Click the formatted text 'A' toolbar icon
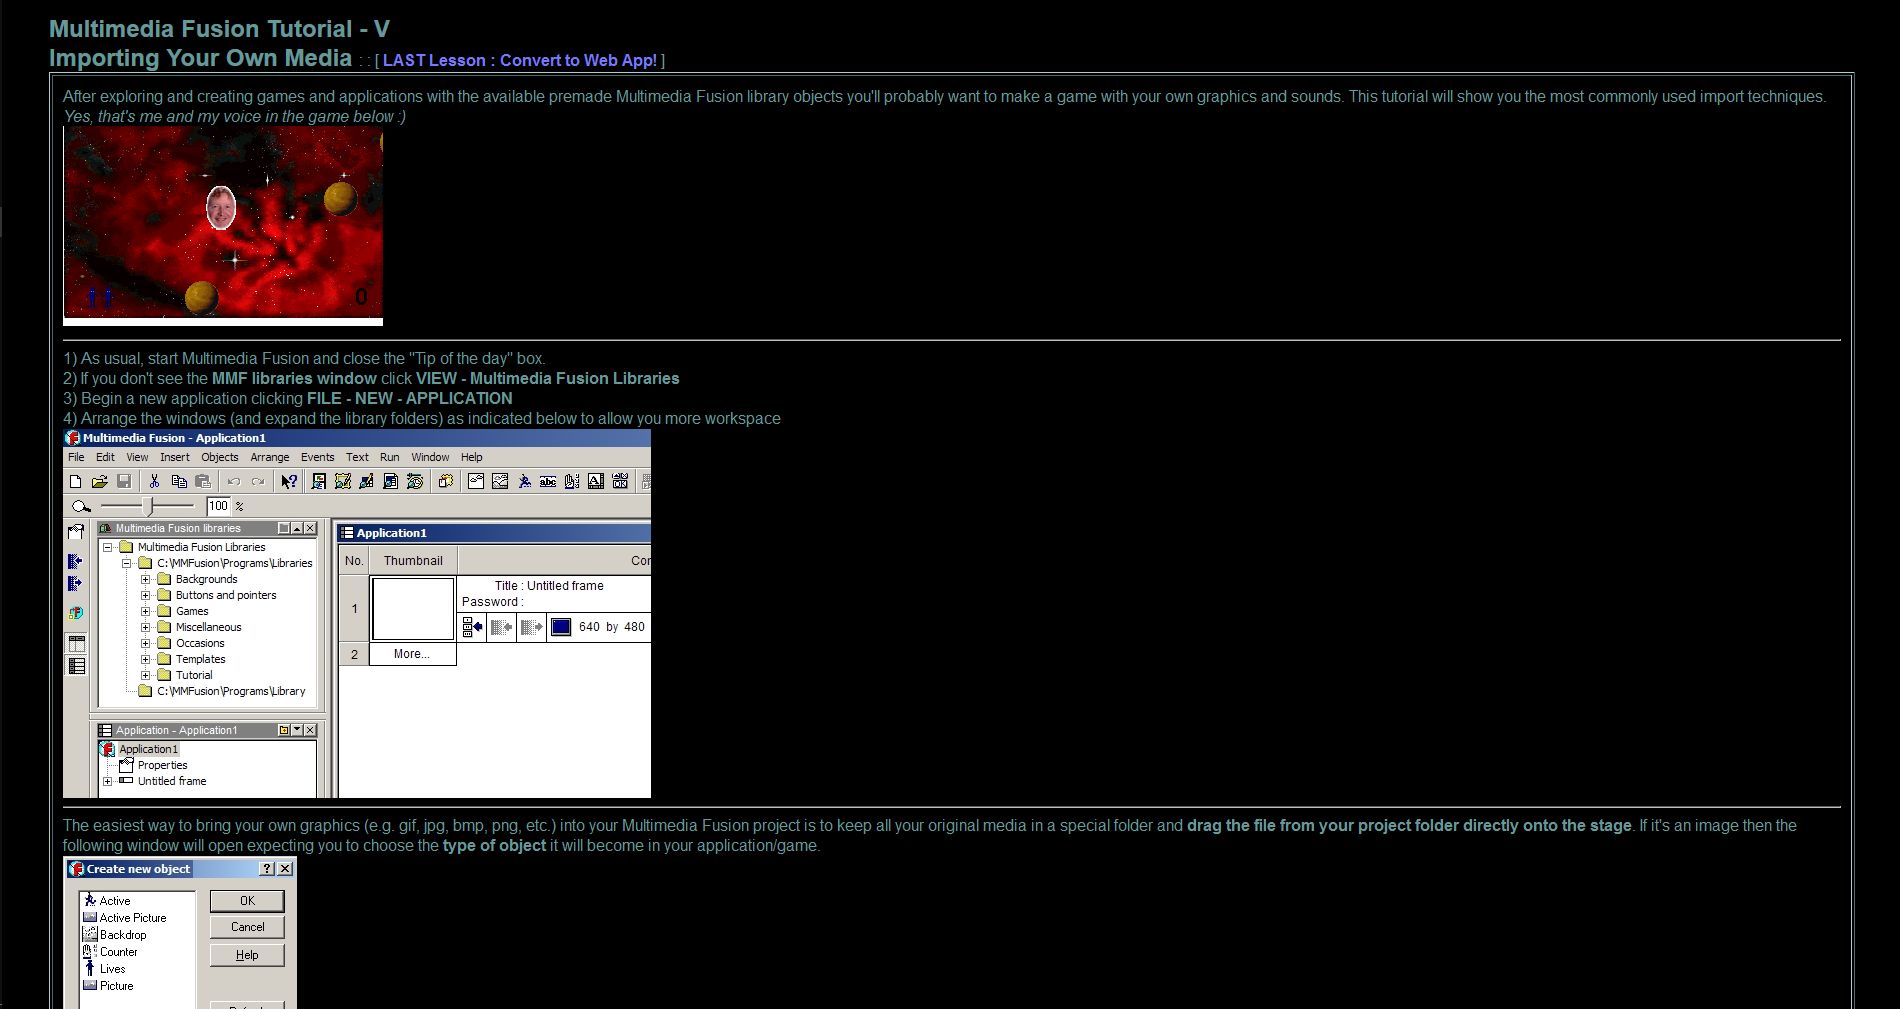The image size is (1900, 1009). click(x=596, y=481)
